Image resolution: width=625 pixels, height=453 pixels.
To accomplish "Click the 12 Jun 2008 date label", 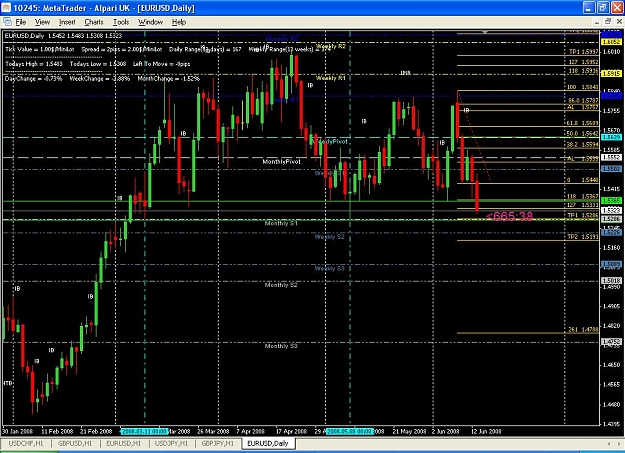I will tap(486, 431).
